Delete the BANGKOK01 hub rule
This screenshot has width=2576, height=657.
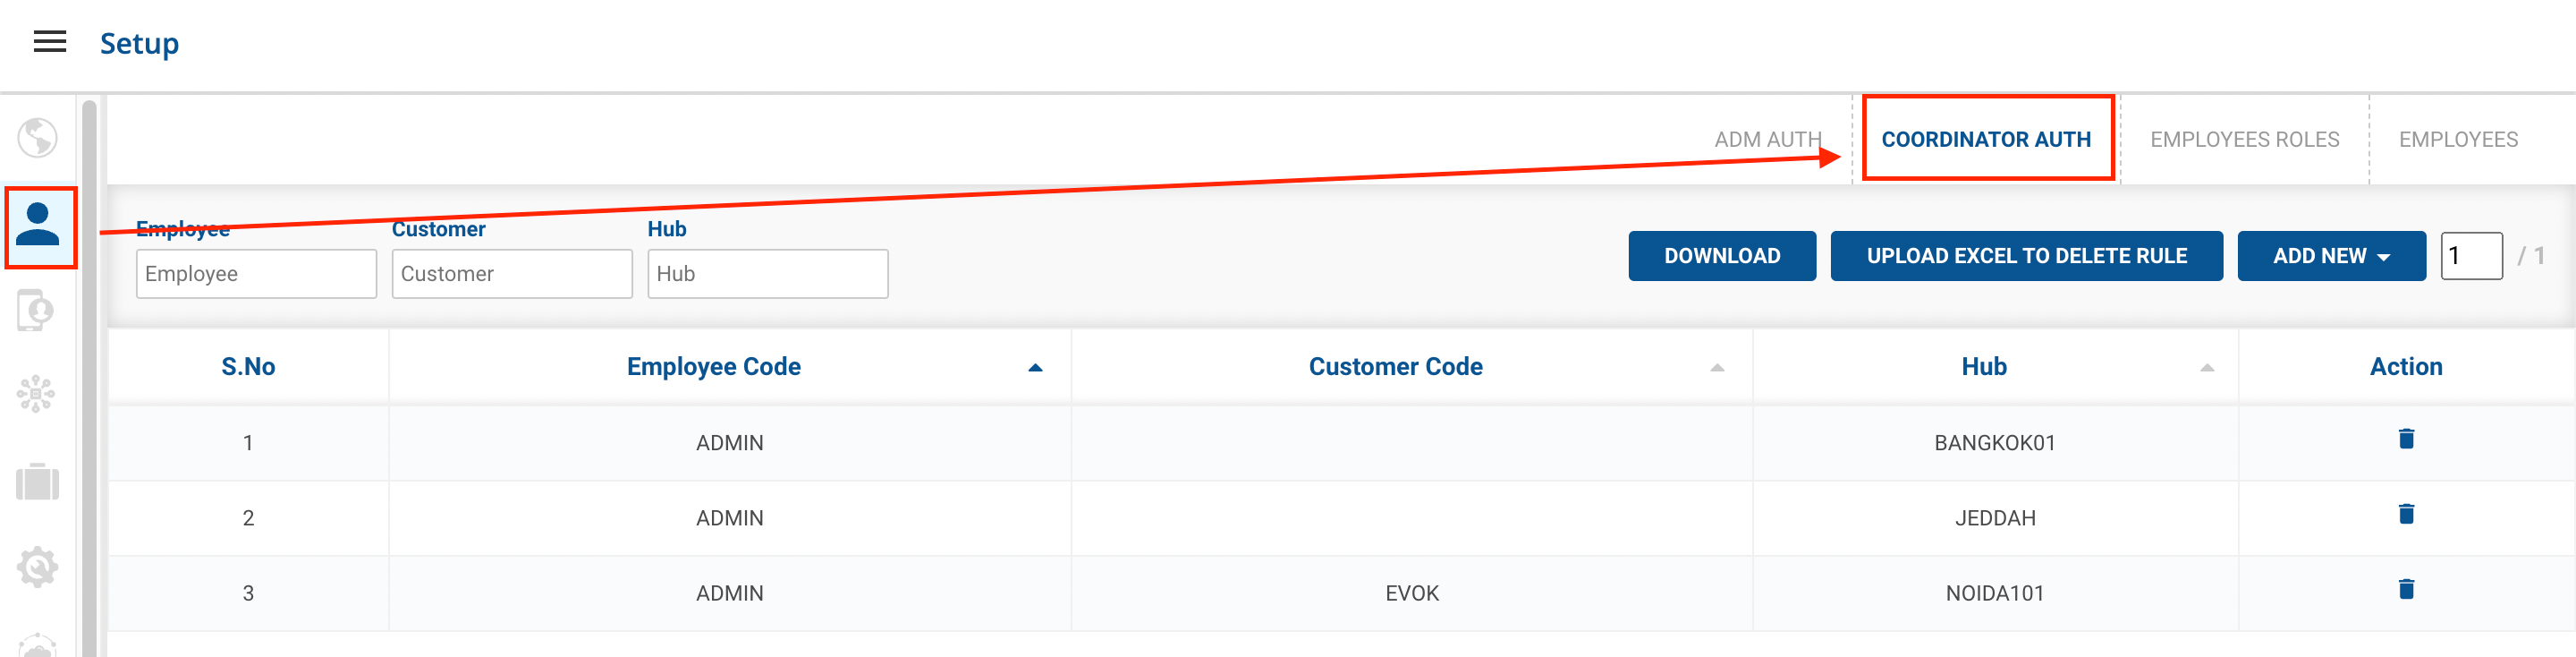pos(2405,439)
